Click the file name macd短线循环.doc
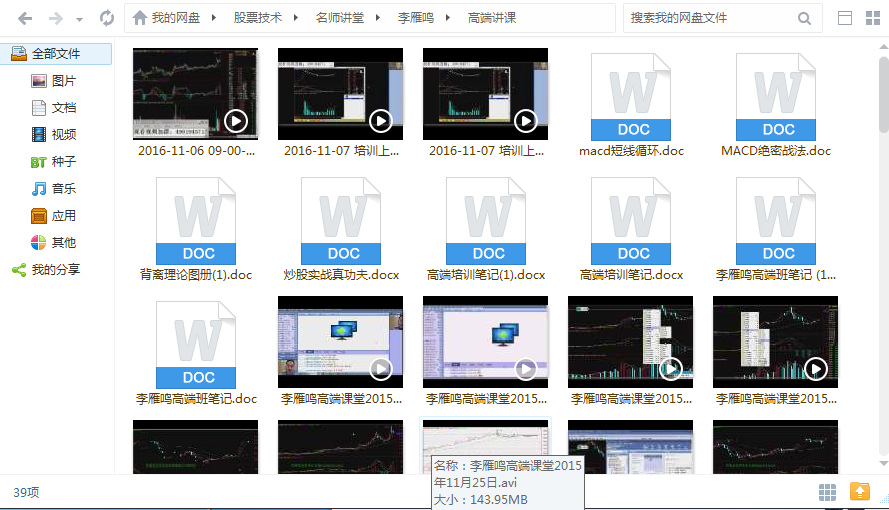Screen dimensions: 889x510 (631, 151)
